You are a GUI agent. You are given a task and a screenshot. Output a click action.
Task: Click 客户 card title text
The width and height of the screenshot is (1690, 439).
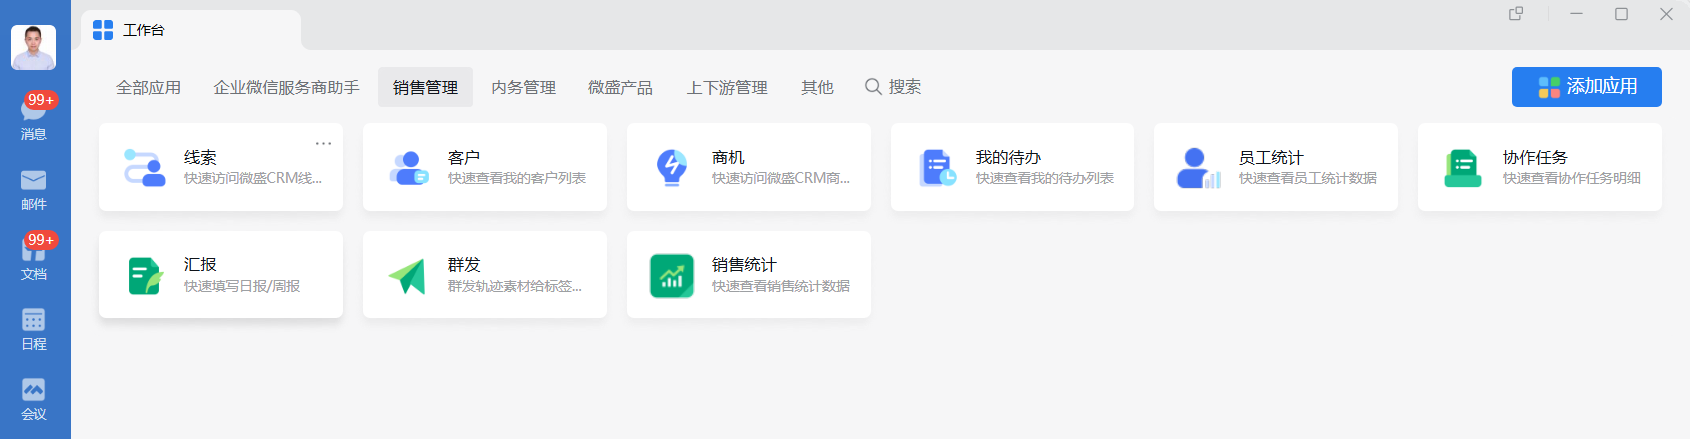tap(464, 157)
